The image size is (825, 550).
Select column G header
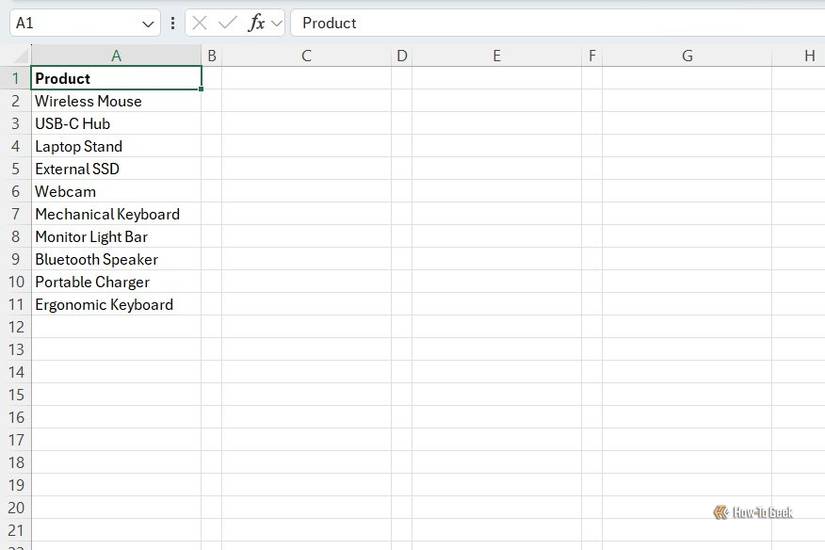(x=687, y=56)
